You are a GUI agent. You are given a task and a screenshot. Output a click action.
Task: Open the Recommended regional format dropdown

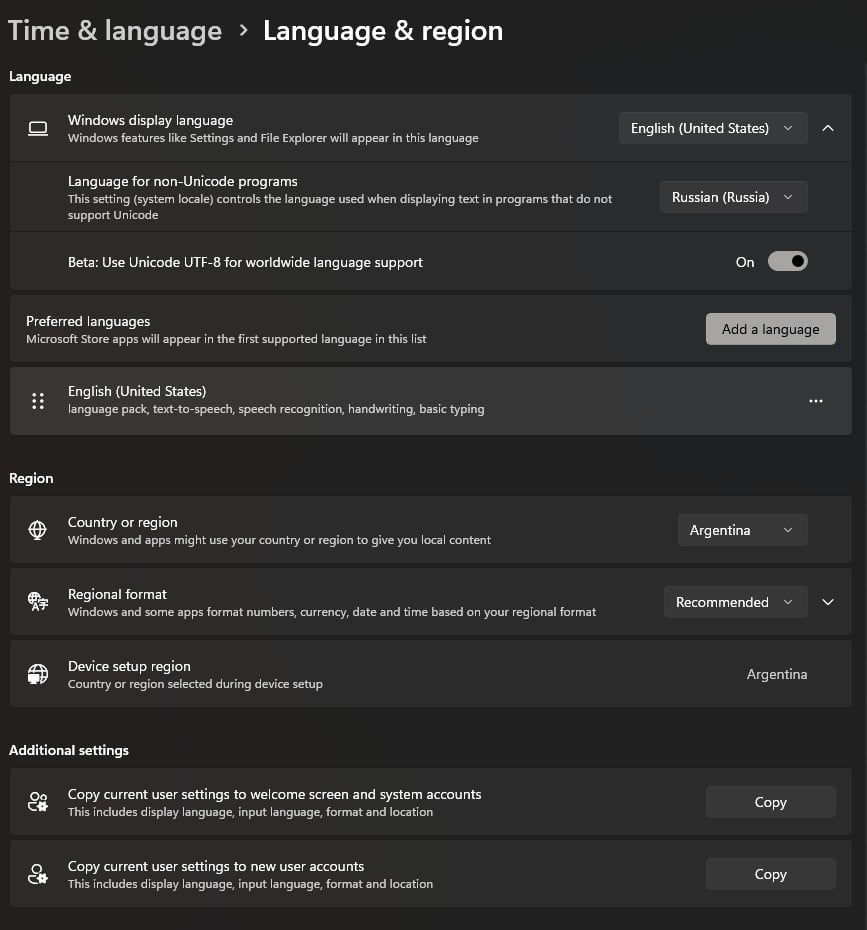734,602
